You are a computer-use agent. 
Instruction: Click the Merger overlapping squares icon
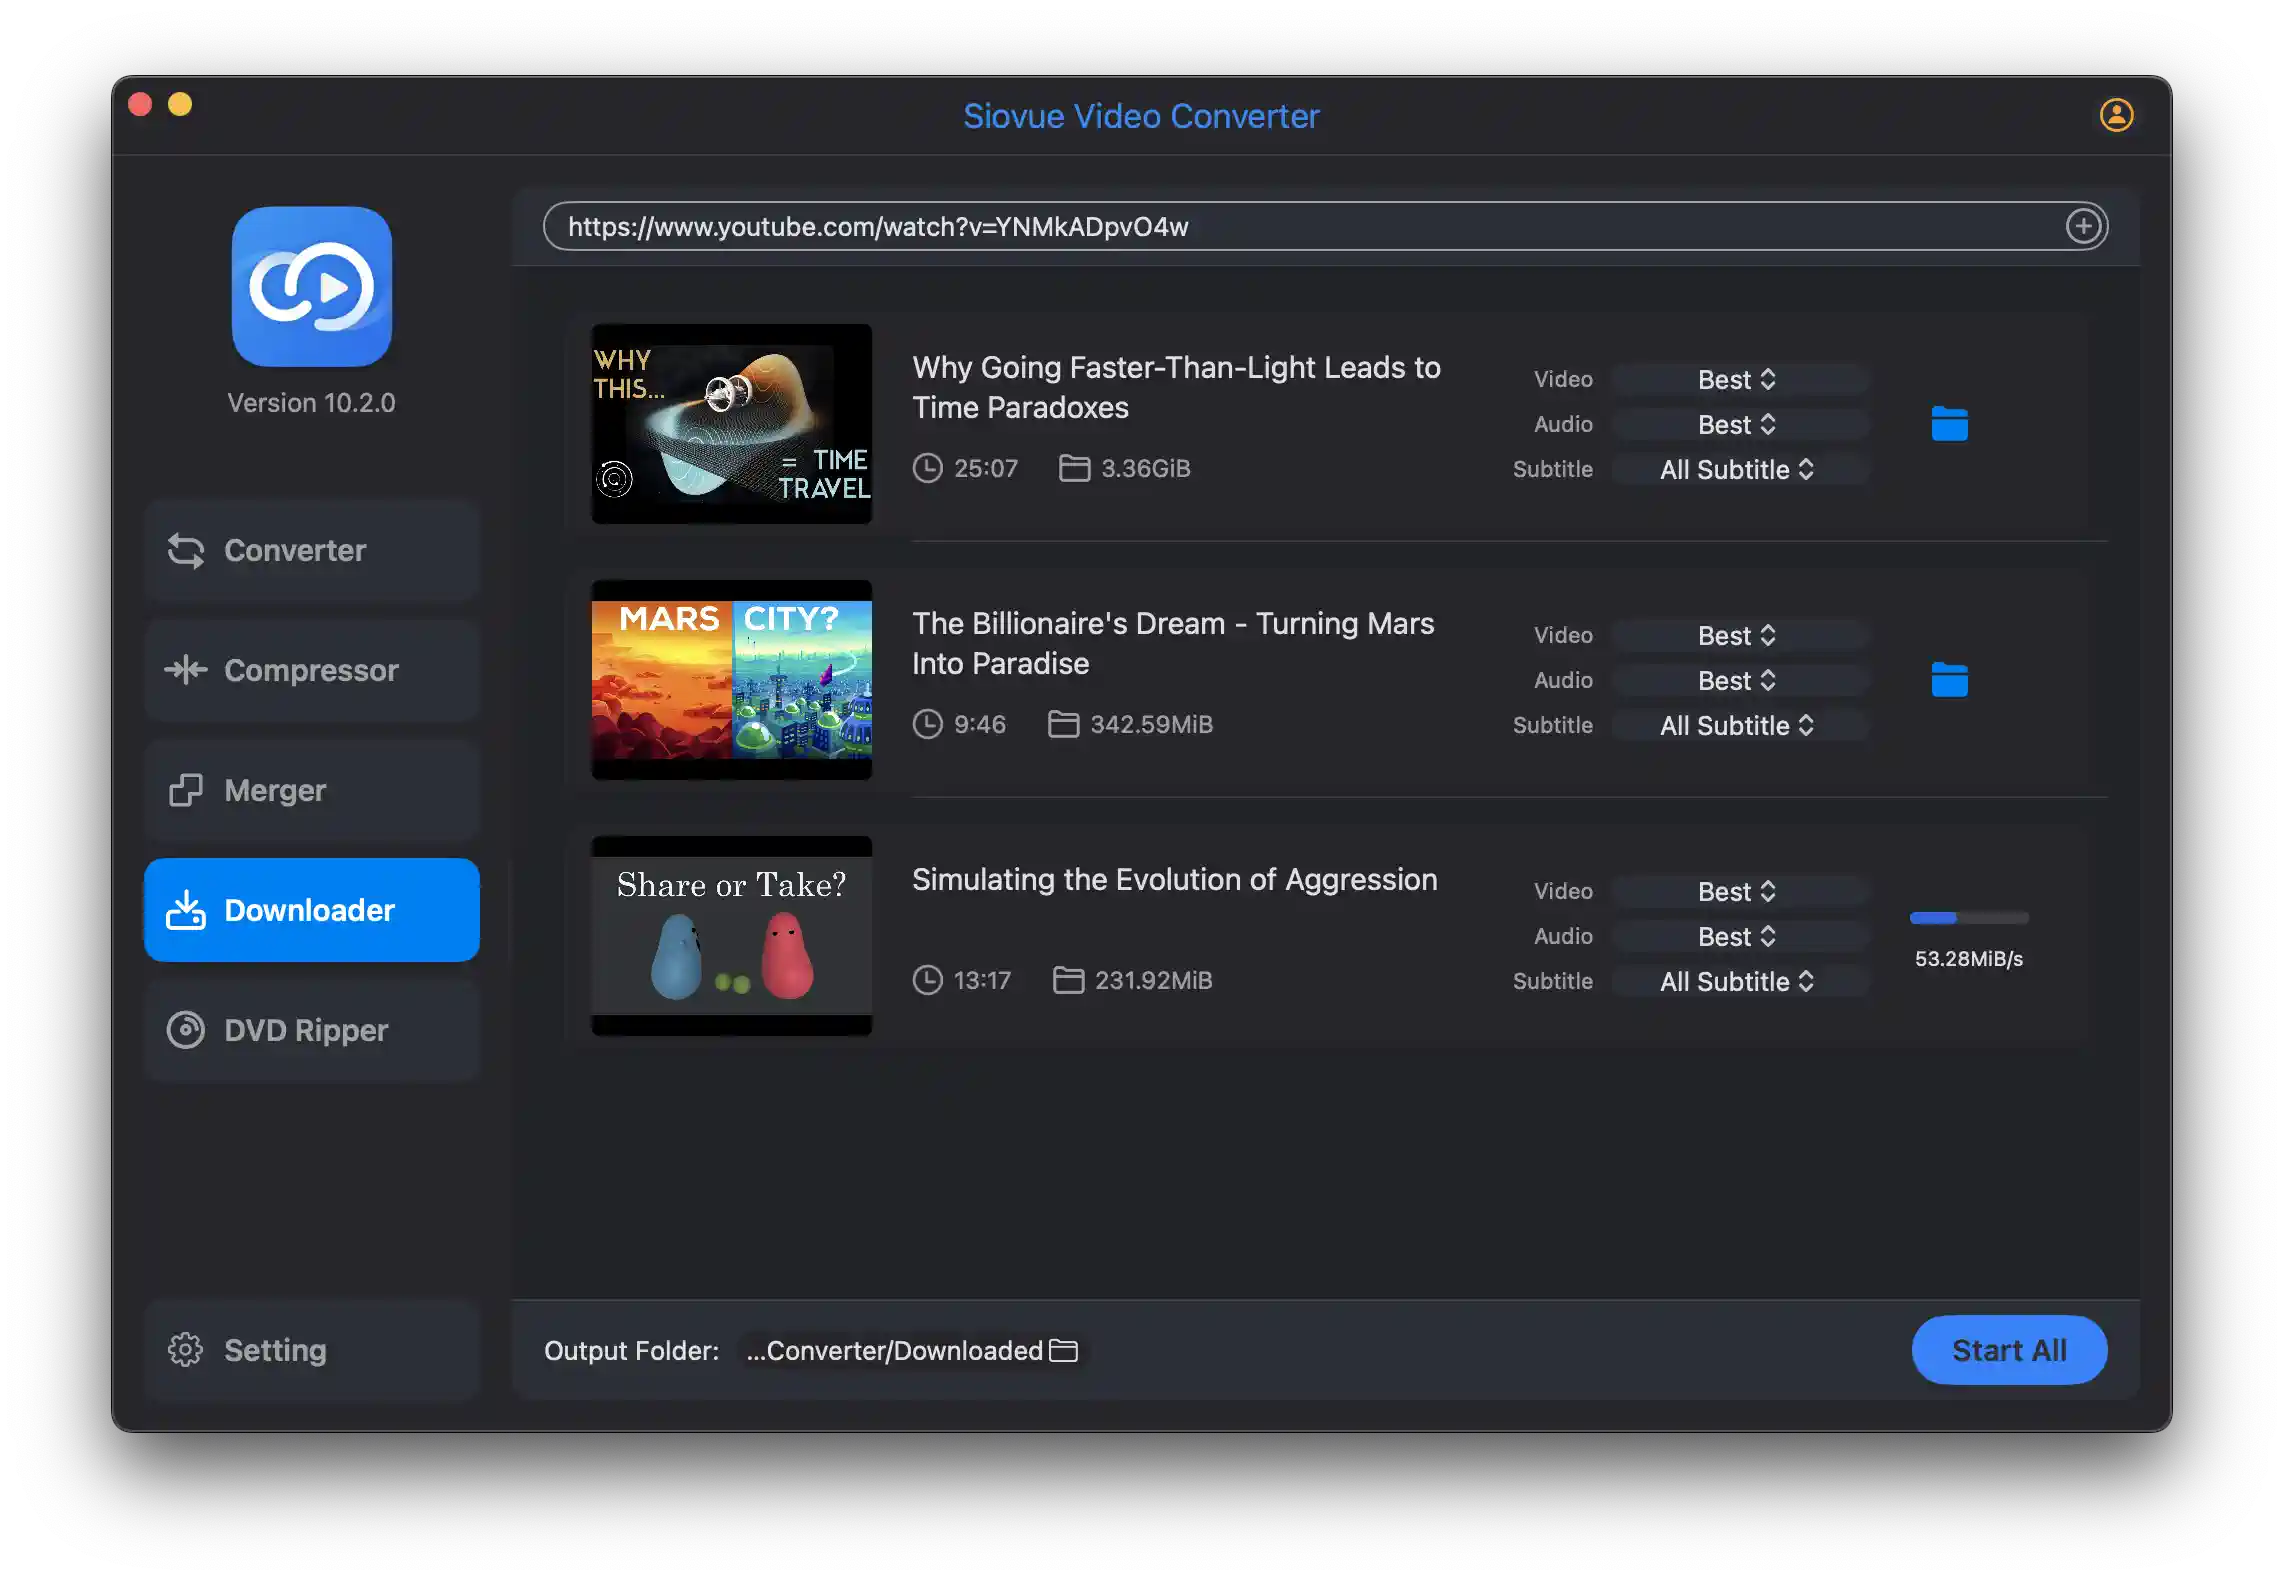coord(186,790)
